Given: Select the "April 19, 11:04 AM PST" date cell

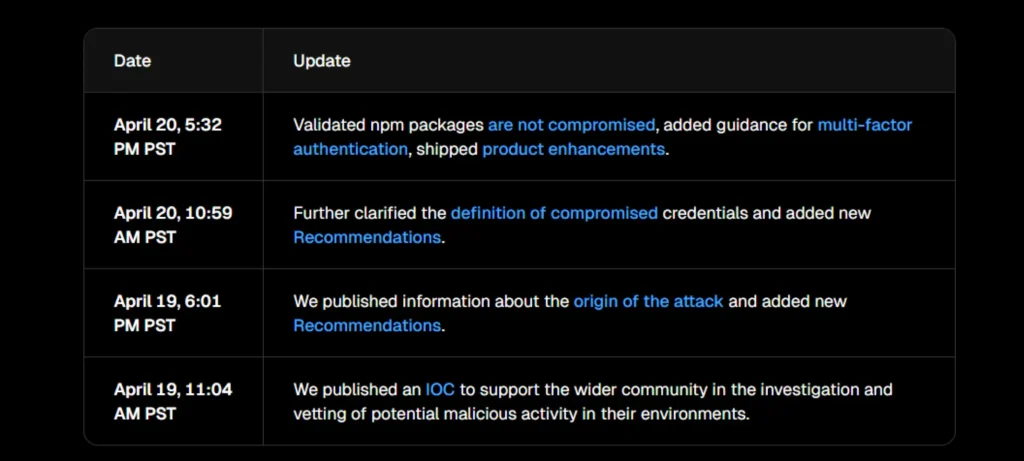Looking at the screenshot, I should [x=172, y=401].
